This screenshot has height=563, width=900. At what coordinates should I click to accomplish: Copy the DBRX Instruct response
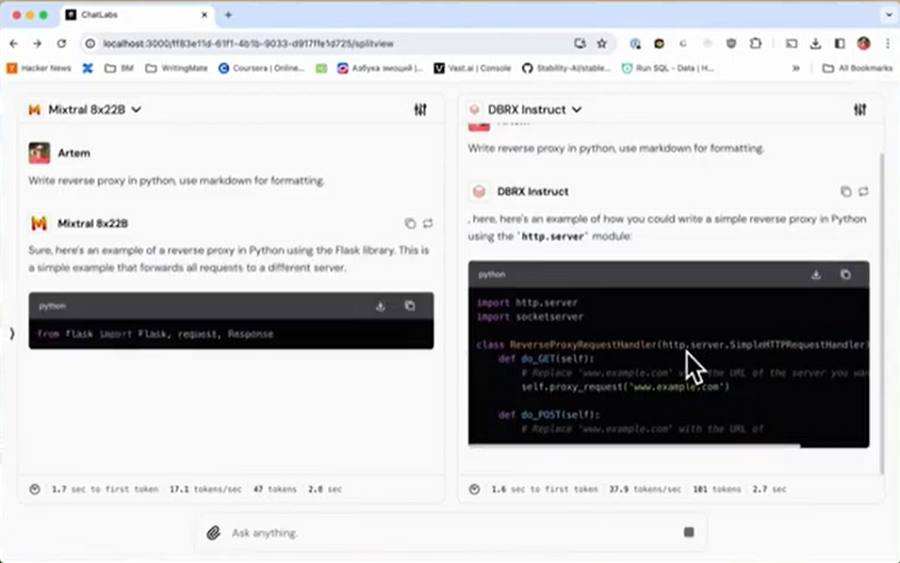click(845, 191)
